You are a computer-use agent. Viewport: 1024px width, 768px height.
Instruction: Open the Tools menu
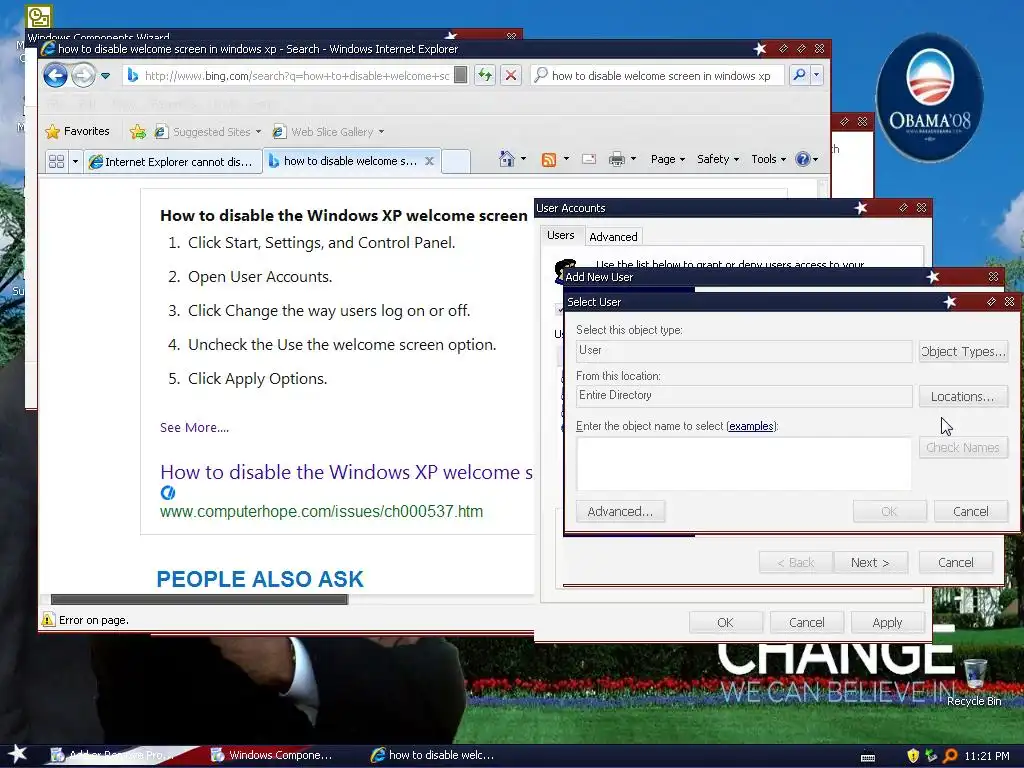(x=768, y=159)
